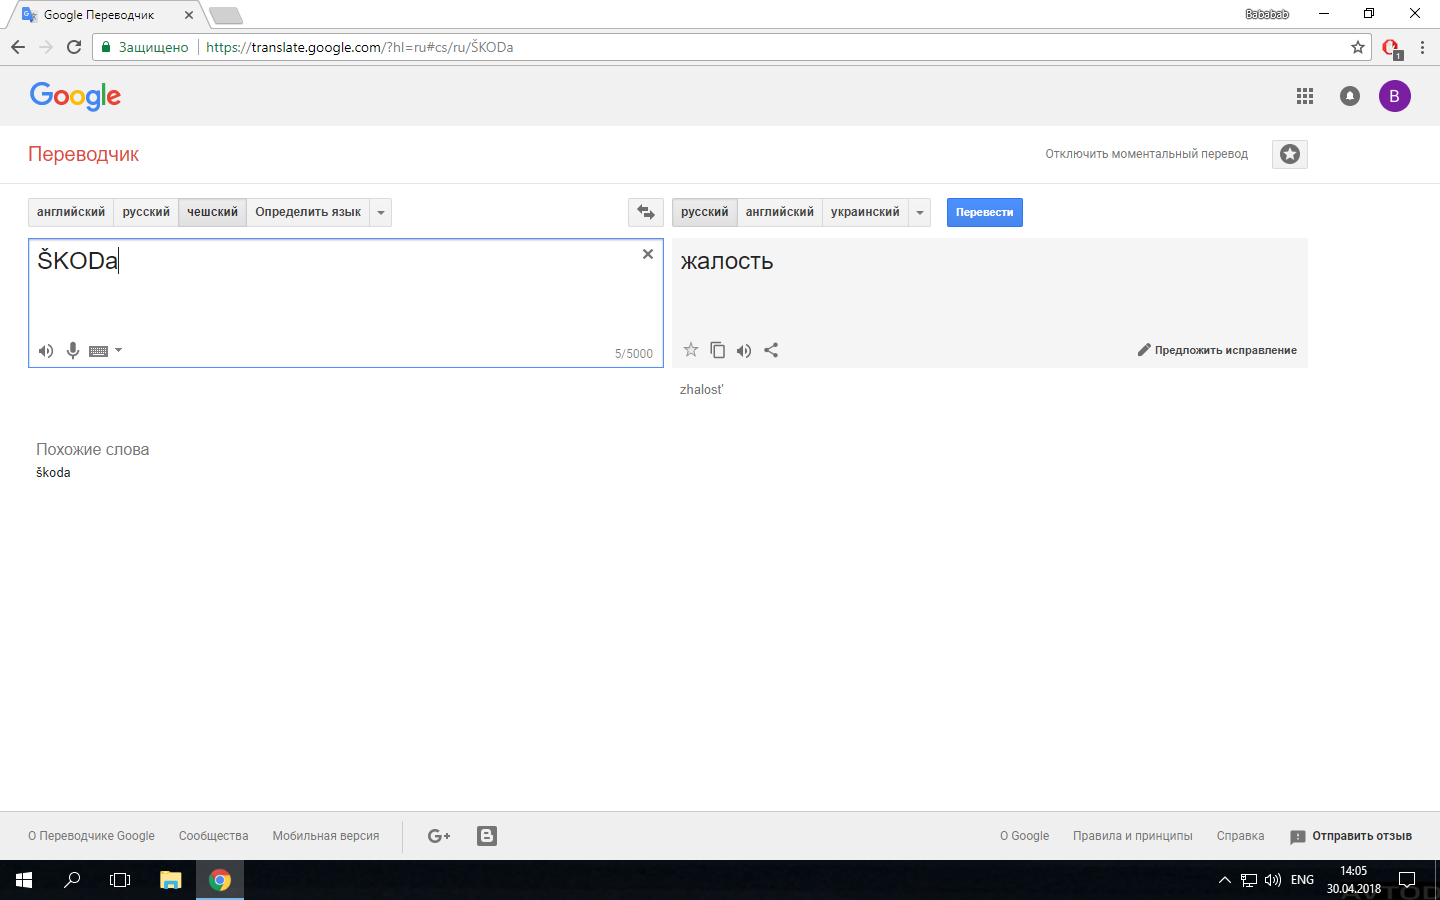
Task: Activate microphone voice input
Action: 73,351
